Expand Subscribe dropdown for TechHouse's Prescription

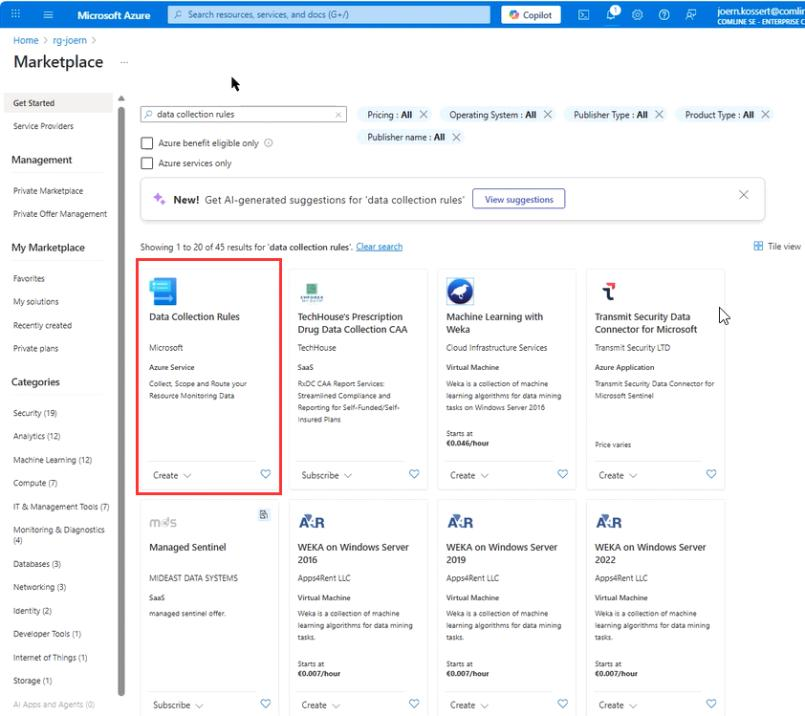(x=327, y=475)
